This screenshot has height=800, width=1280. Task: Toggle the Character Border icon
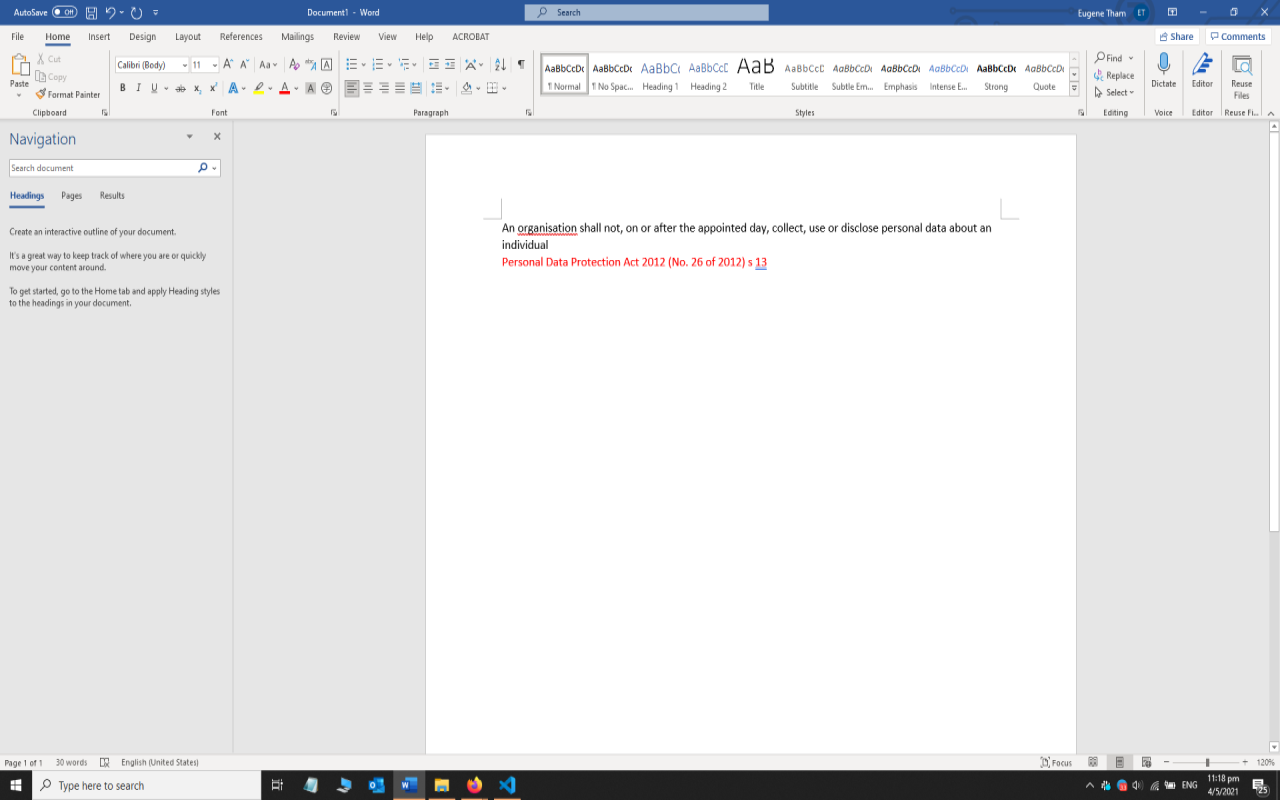[x=326, y=64]
